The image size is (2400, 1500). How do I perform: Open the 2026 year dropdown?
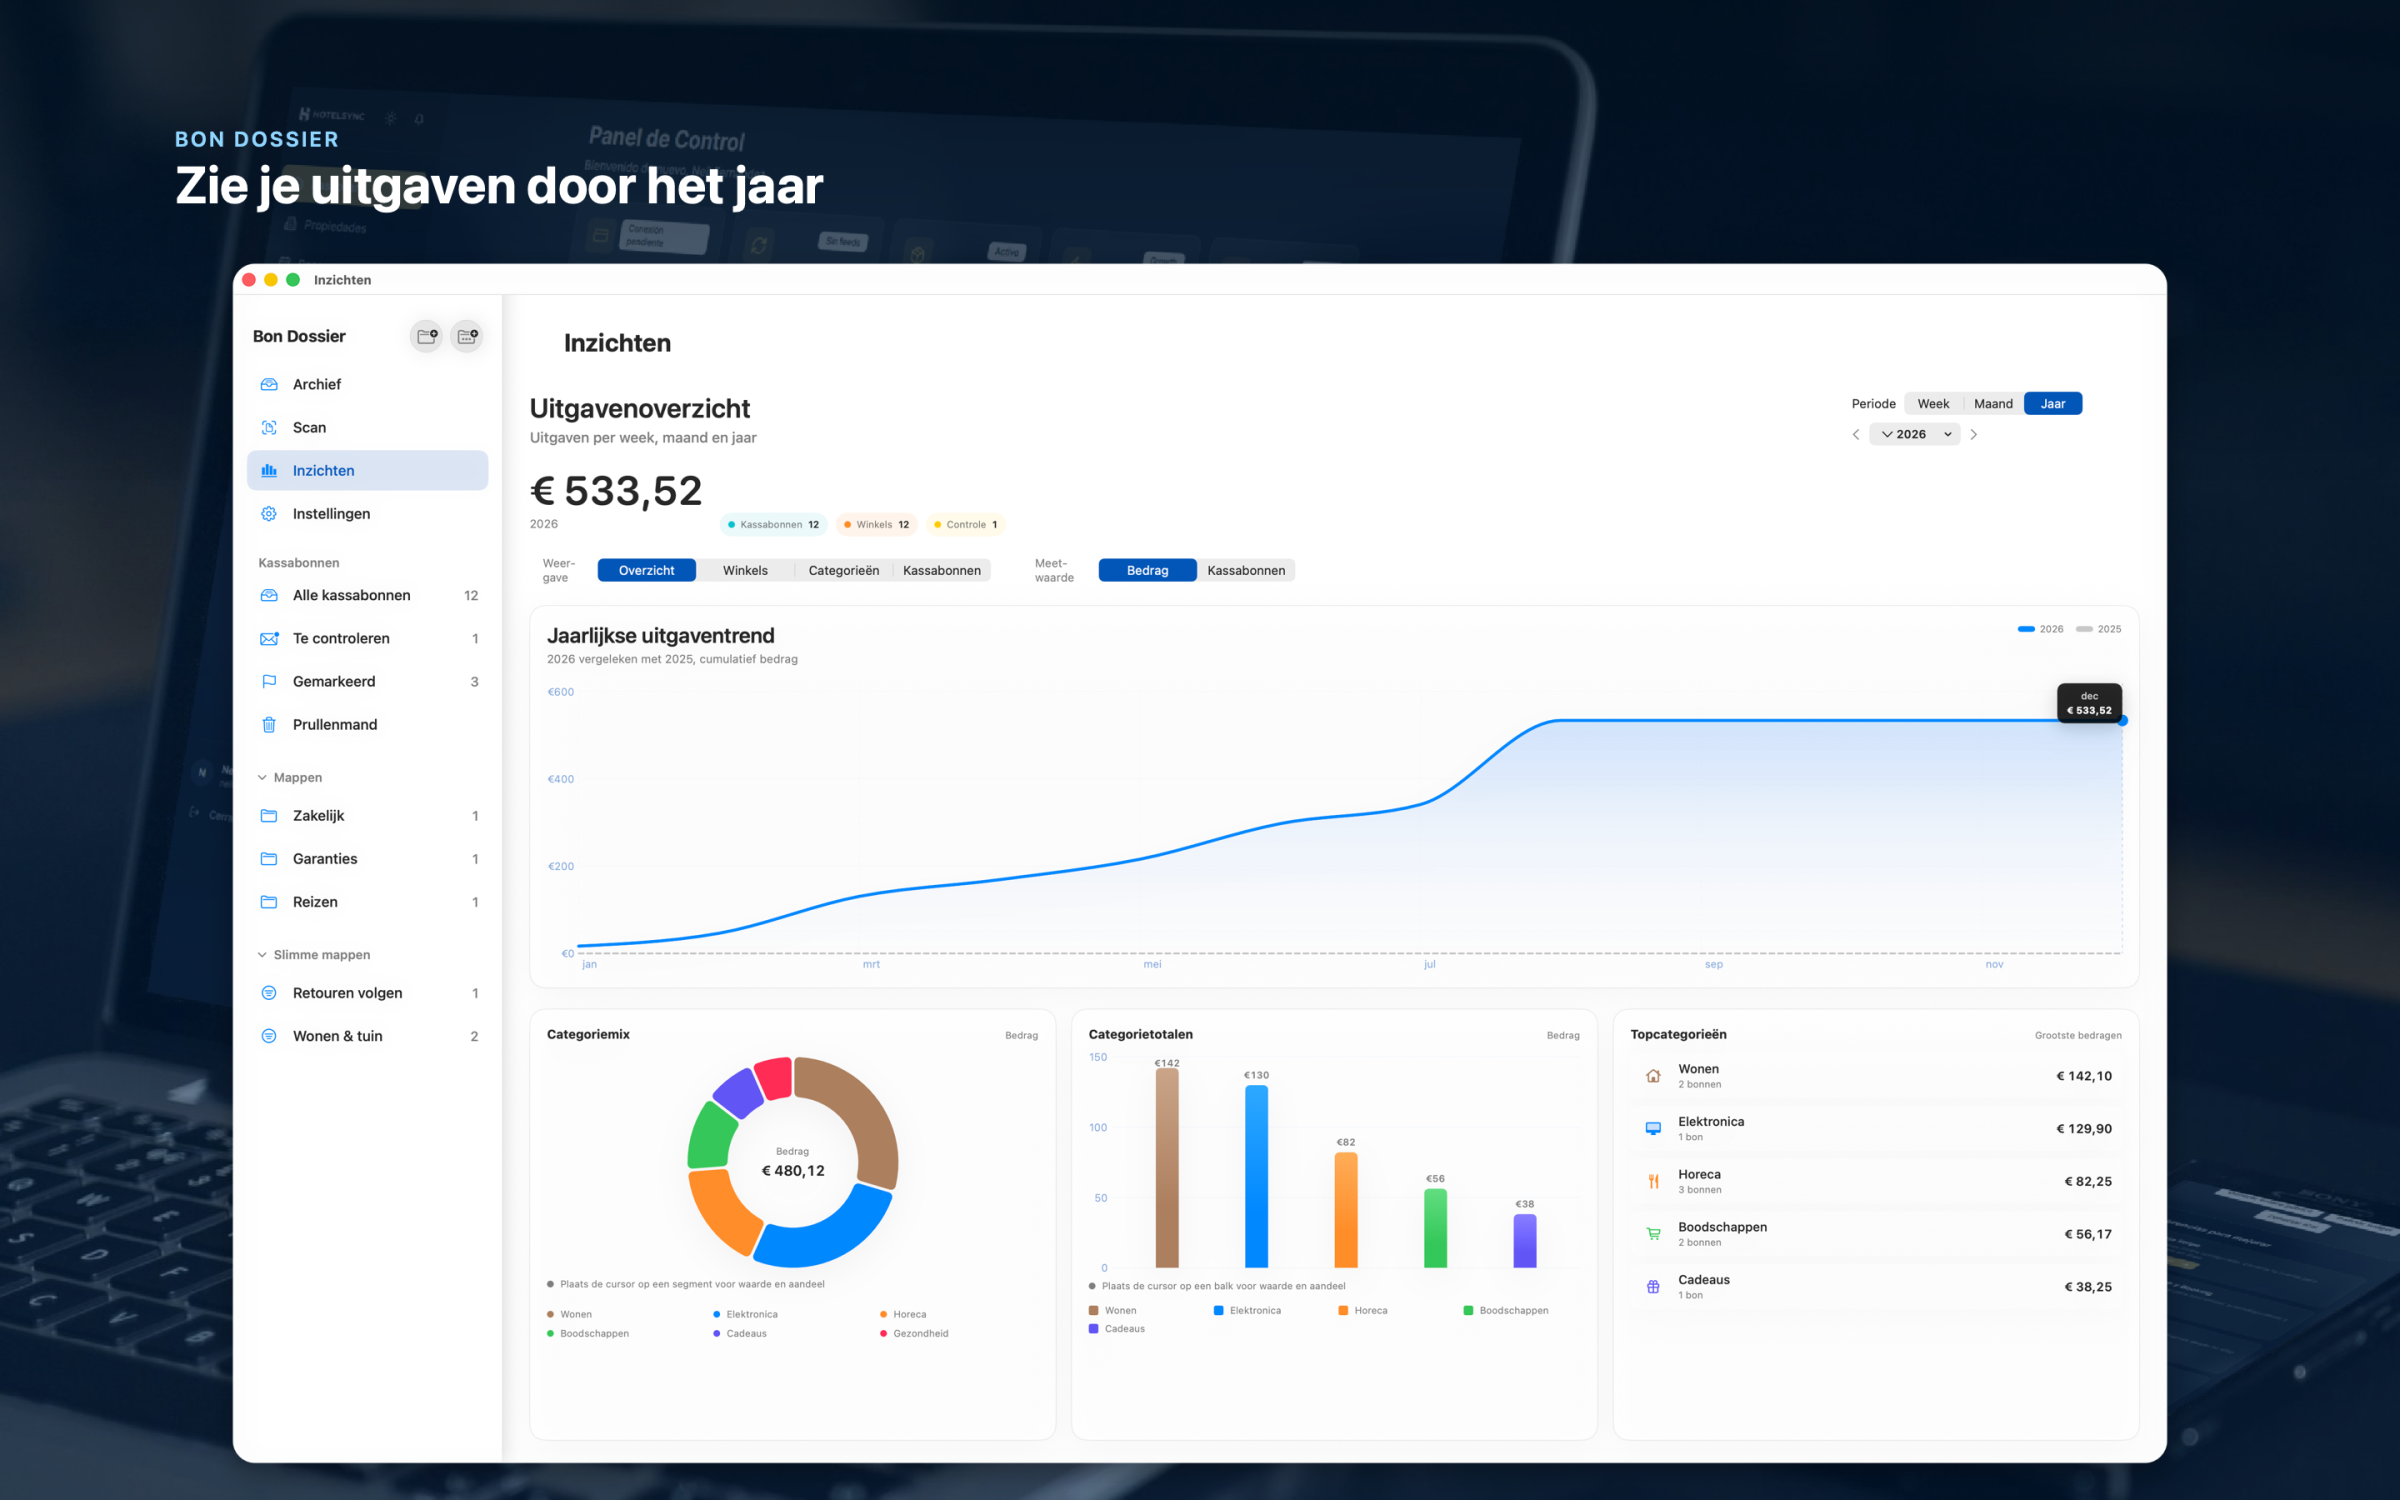(1915, 434)
